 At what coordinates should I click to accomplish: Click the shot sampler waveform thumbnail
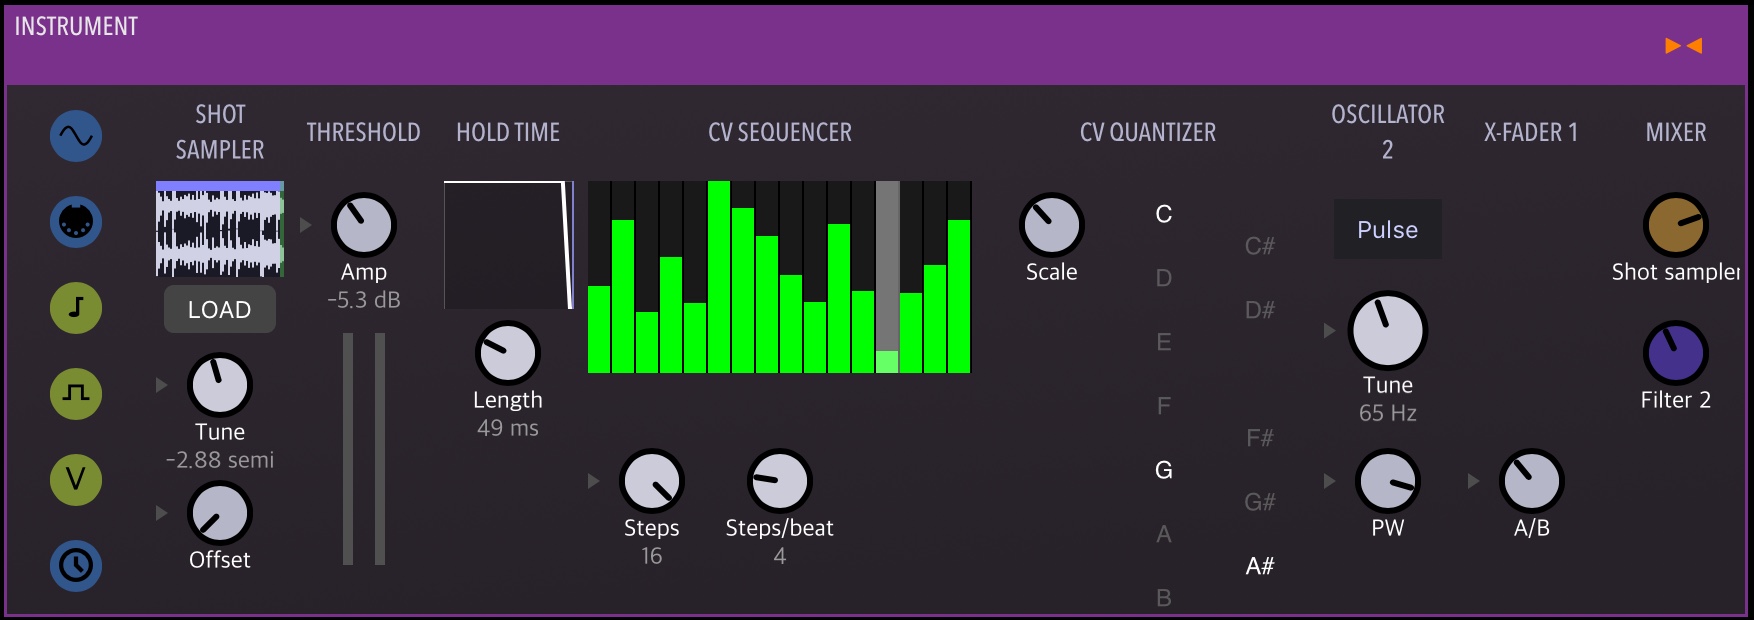pos(220,229)
